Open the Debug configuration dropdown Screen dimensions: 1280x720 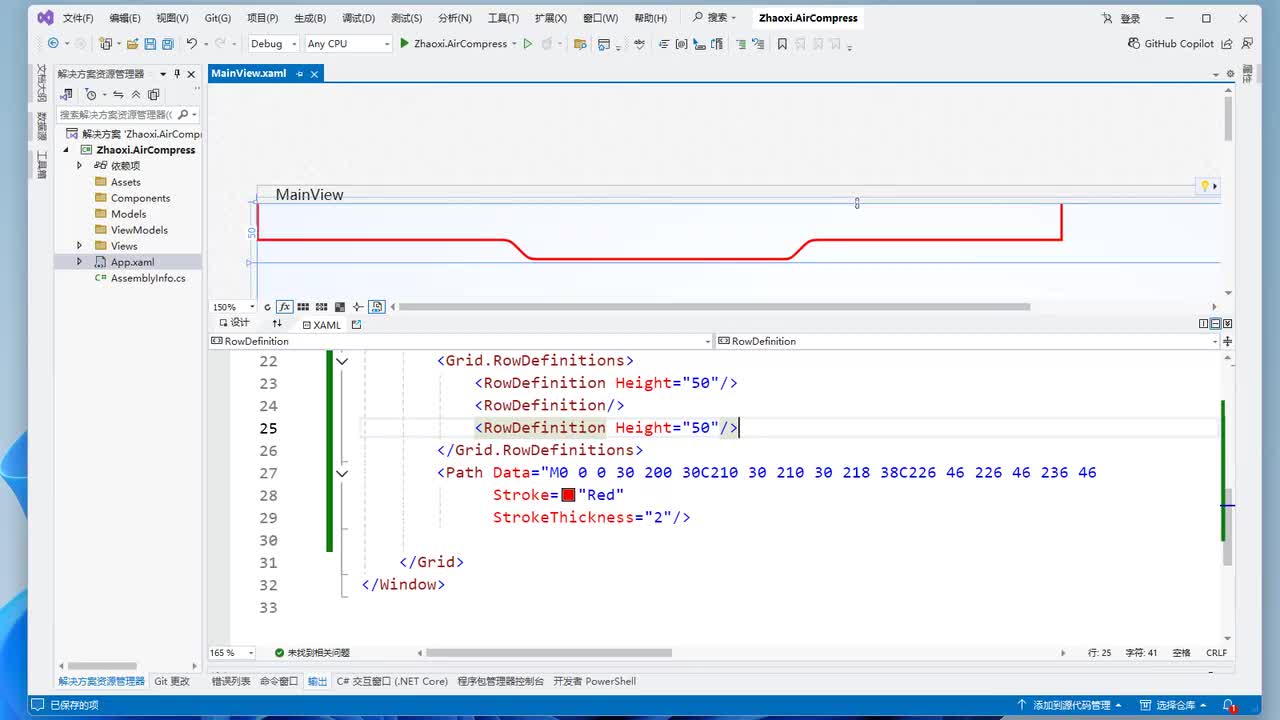[x=273, y=44]
